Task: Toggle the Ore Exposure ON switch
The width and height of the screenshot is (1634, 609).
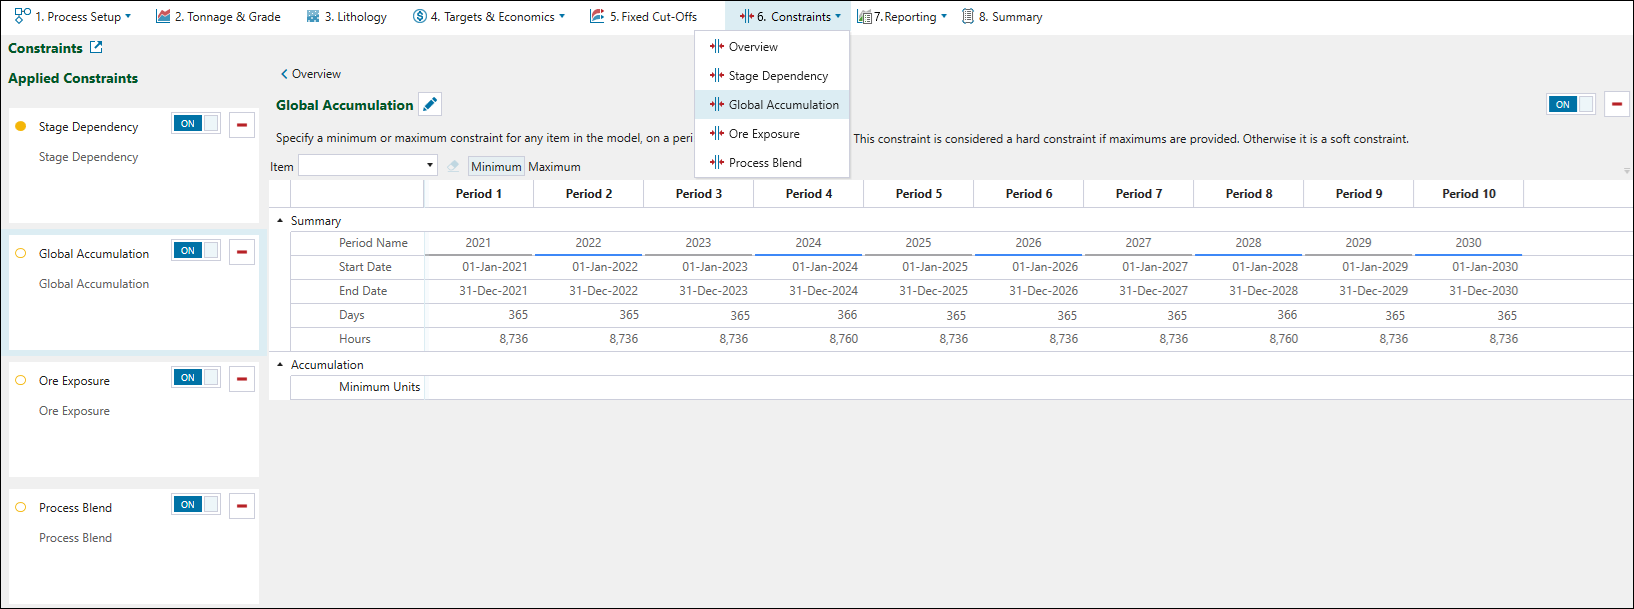Action: coord(196,378)
